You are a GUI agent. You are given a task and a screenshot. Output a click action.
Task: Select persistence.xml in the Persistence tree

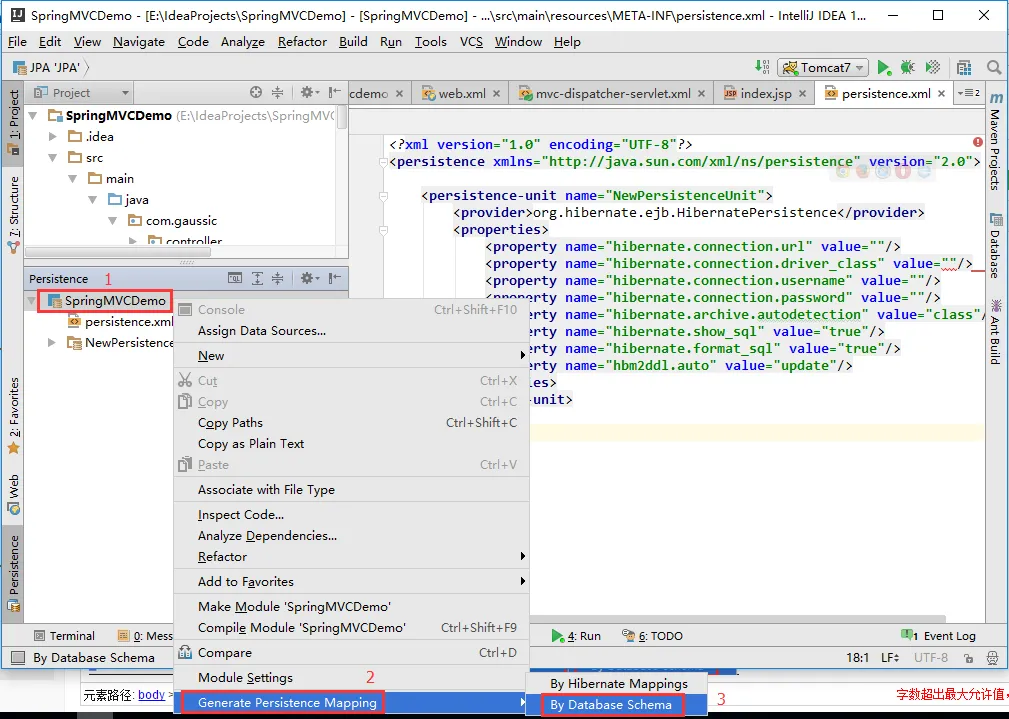[120, 322]
